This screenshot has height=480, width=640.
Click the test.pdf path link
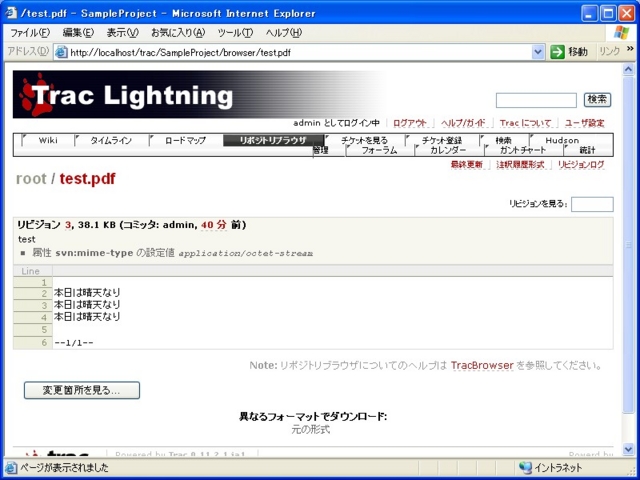click(x=87, y=178)
